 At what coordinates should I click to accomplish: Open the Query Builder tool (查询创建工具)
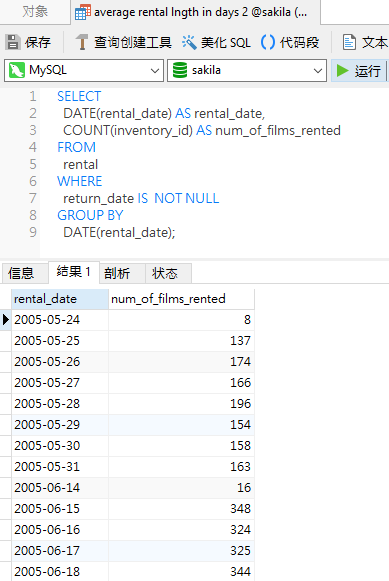pyautogui.click(x=123, y=42)
